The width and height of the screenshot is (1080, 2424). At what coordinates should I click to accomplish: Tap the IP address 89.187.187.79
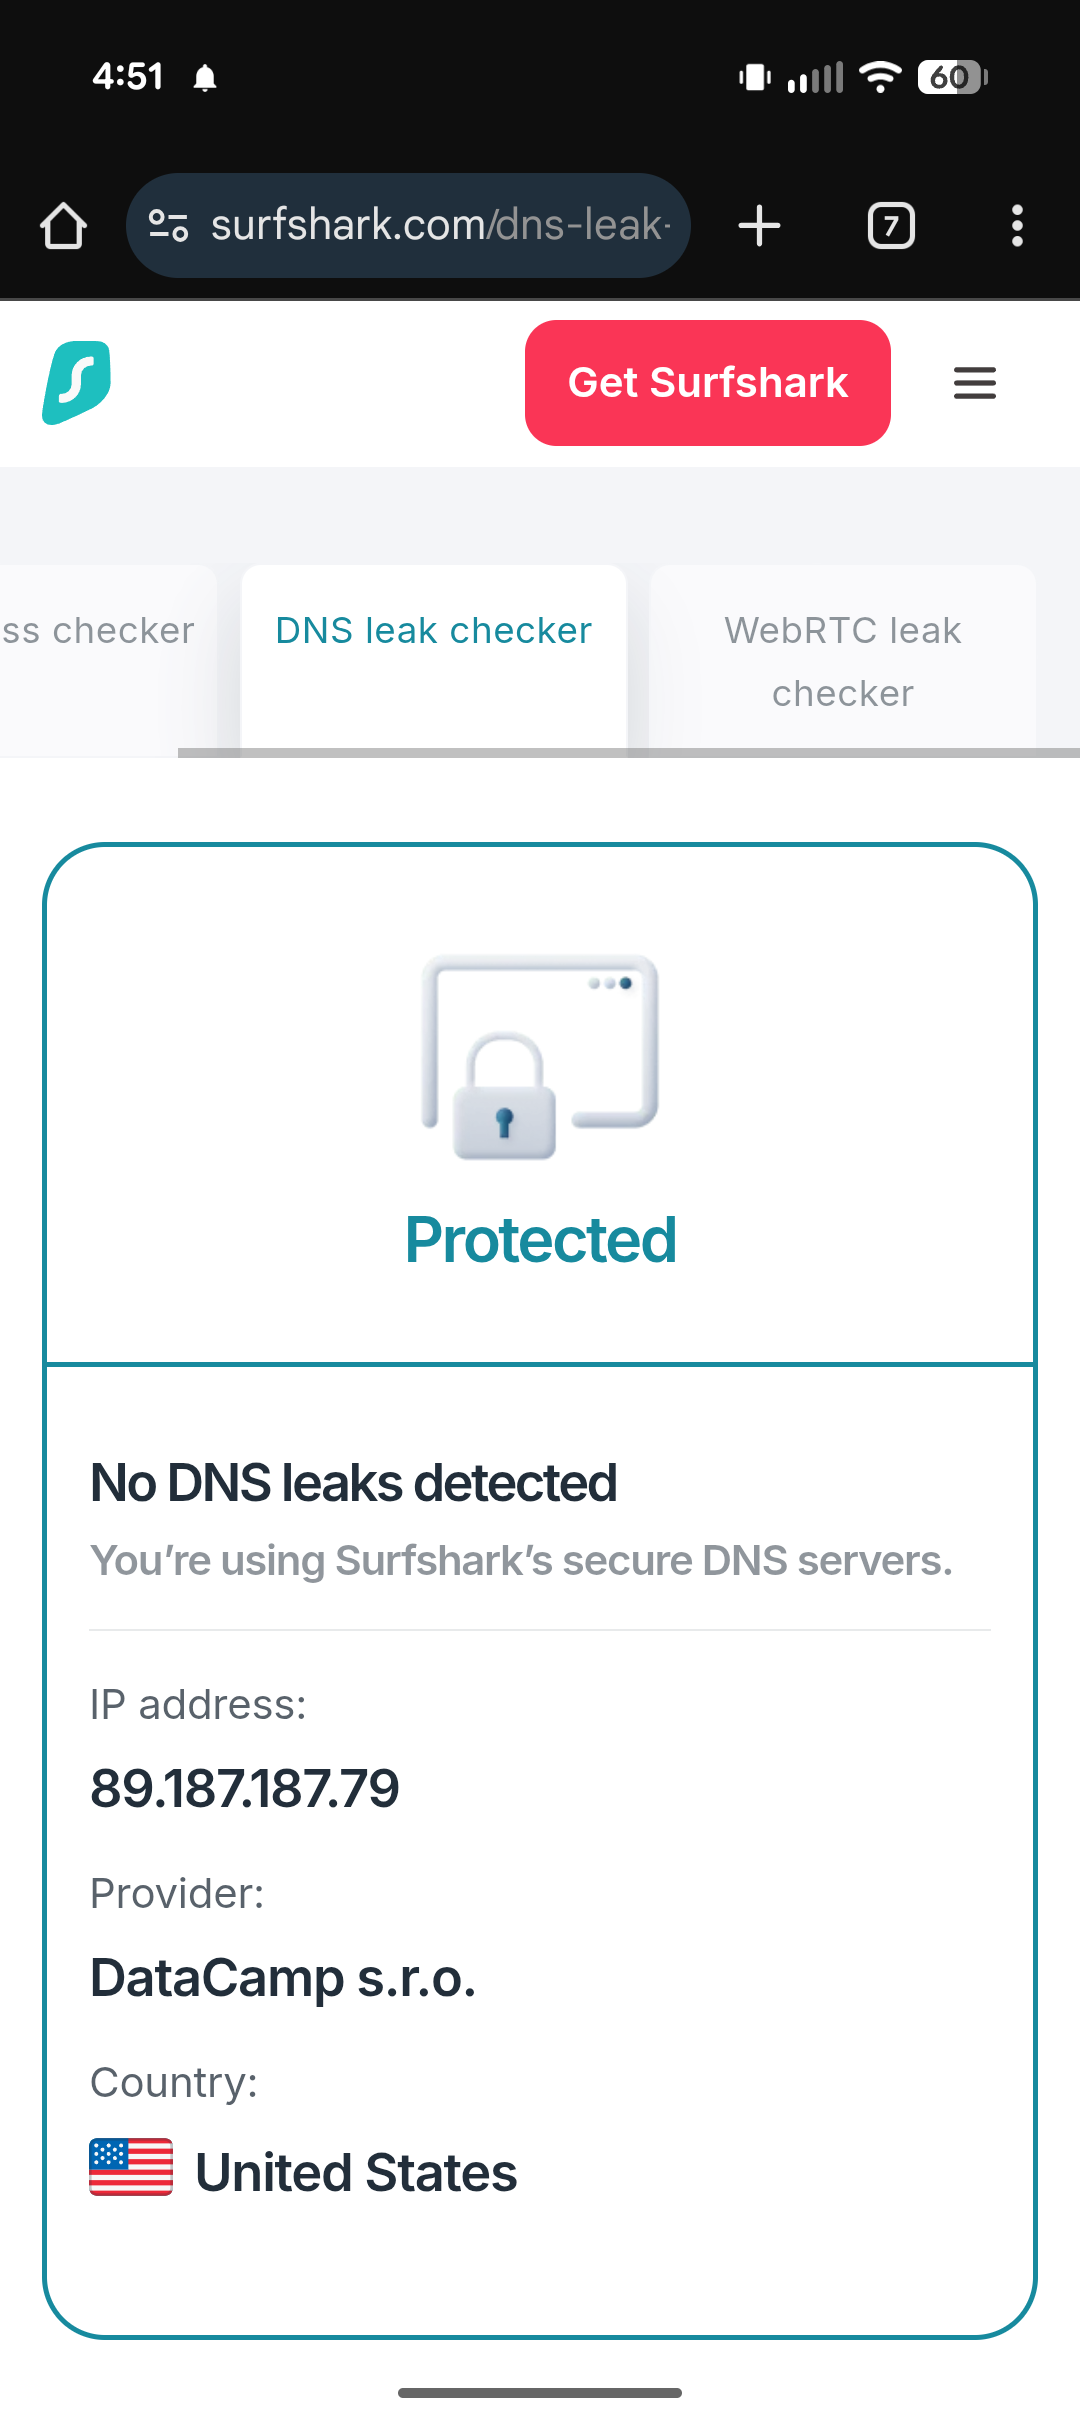click(x=245, y=1788)
